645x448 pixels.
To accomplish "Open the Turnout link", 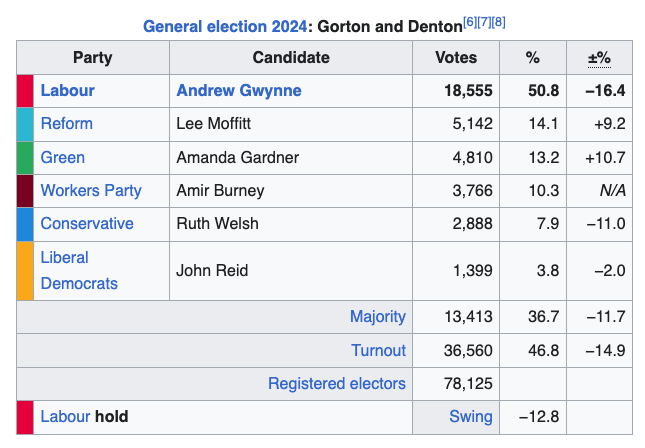I will (x=378, y=350).
